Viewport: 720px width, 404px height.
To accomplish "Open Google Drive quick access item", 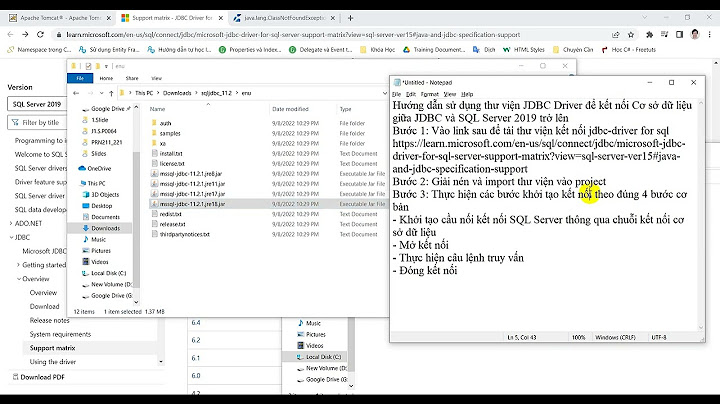I will [x=107, y=109].
